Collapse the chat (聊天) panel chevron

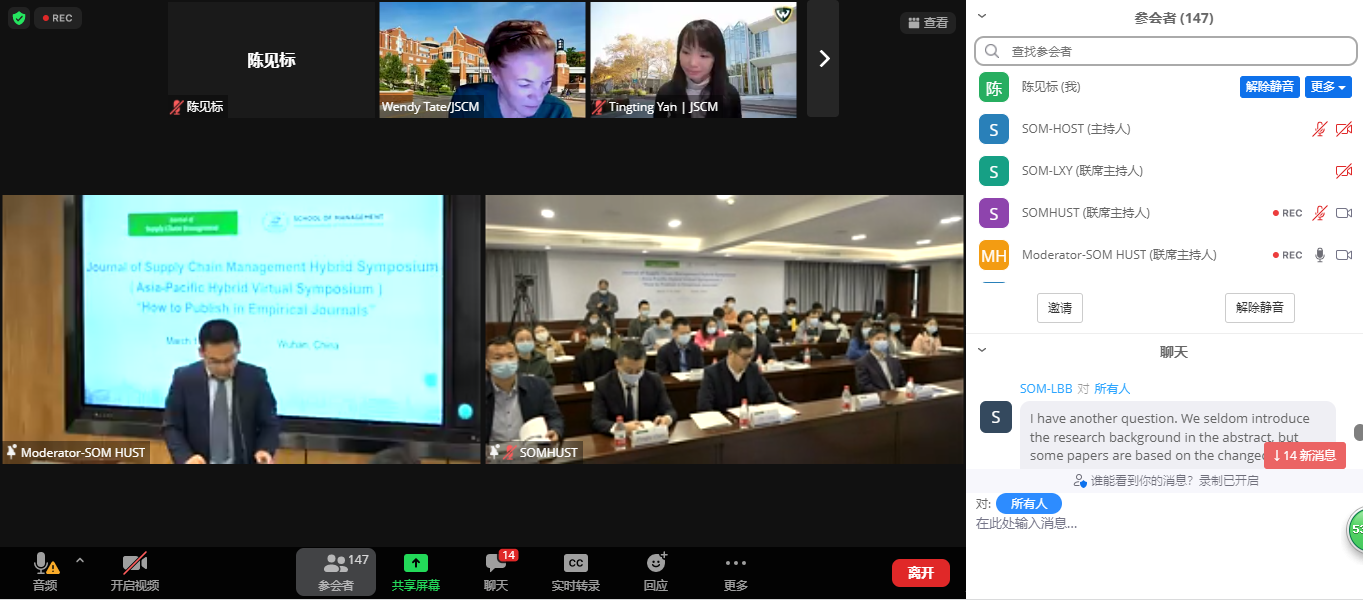[x=982, y=350]
